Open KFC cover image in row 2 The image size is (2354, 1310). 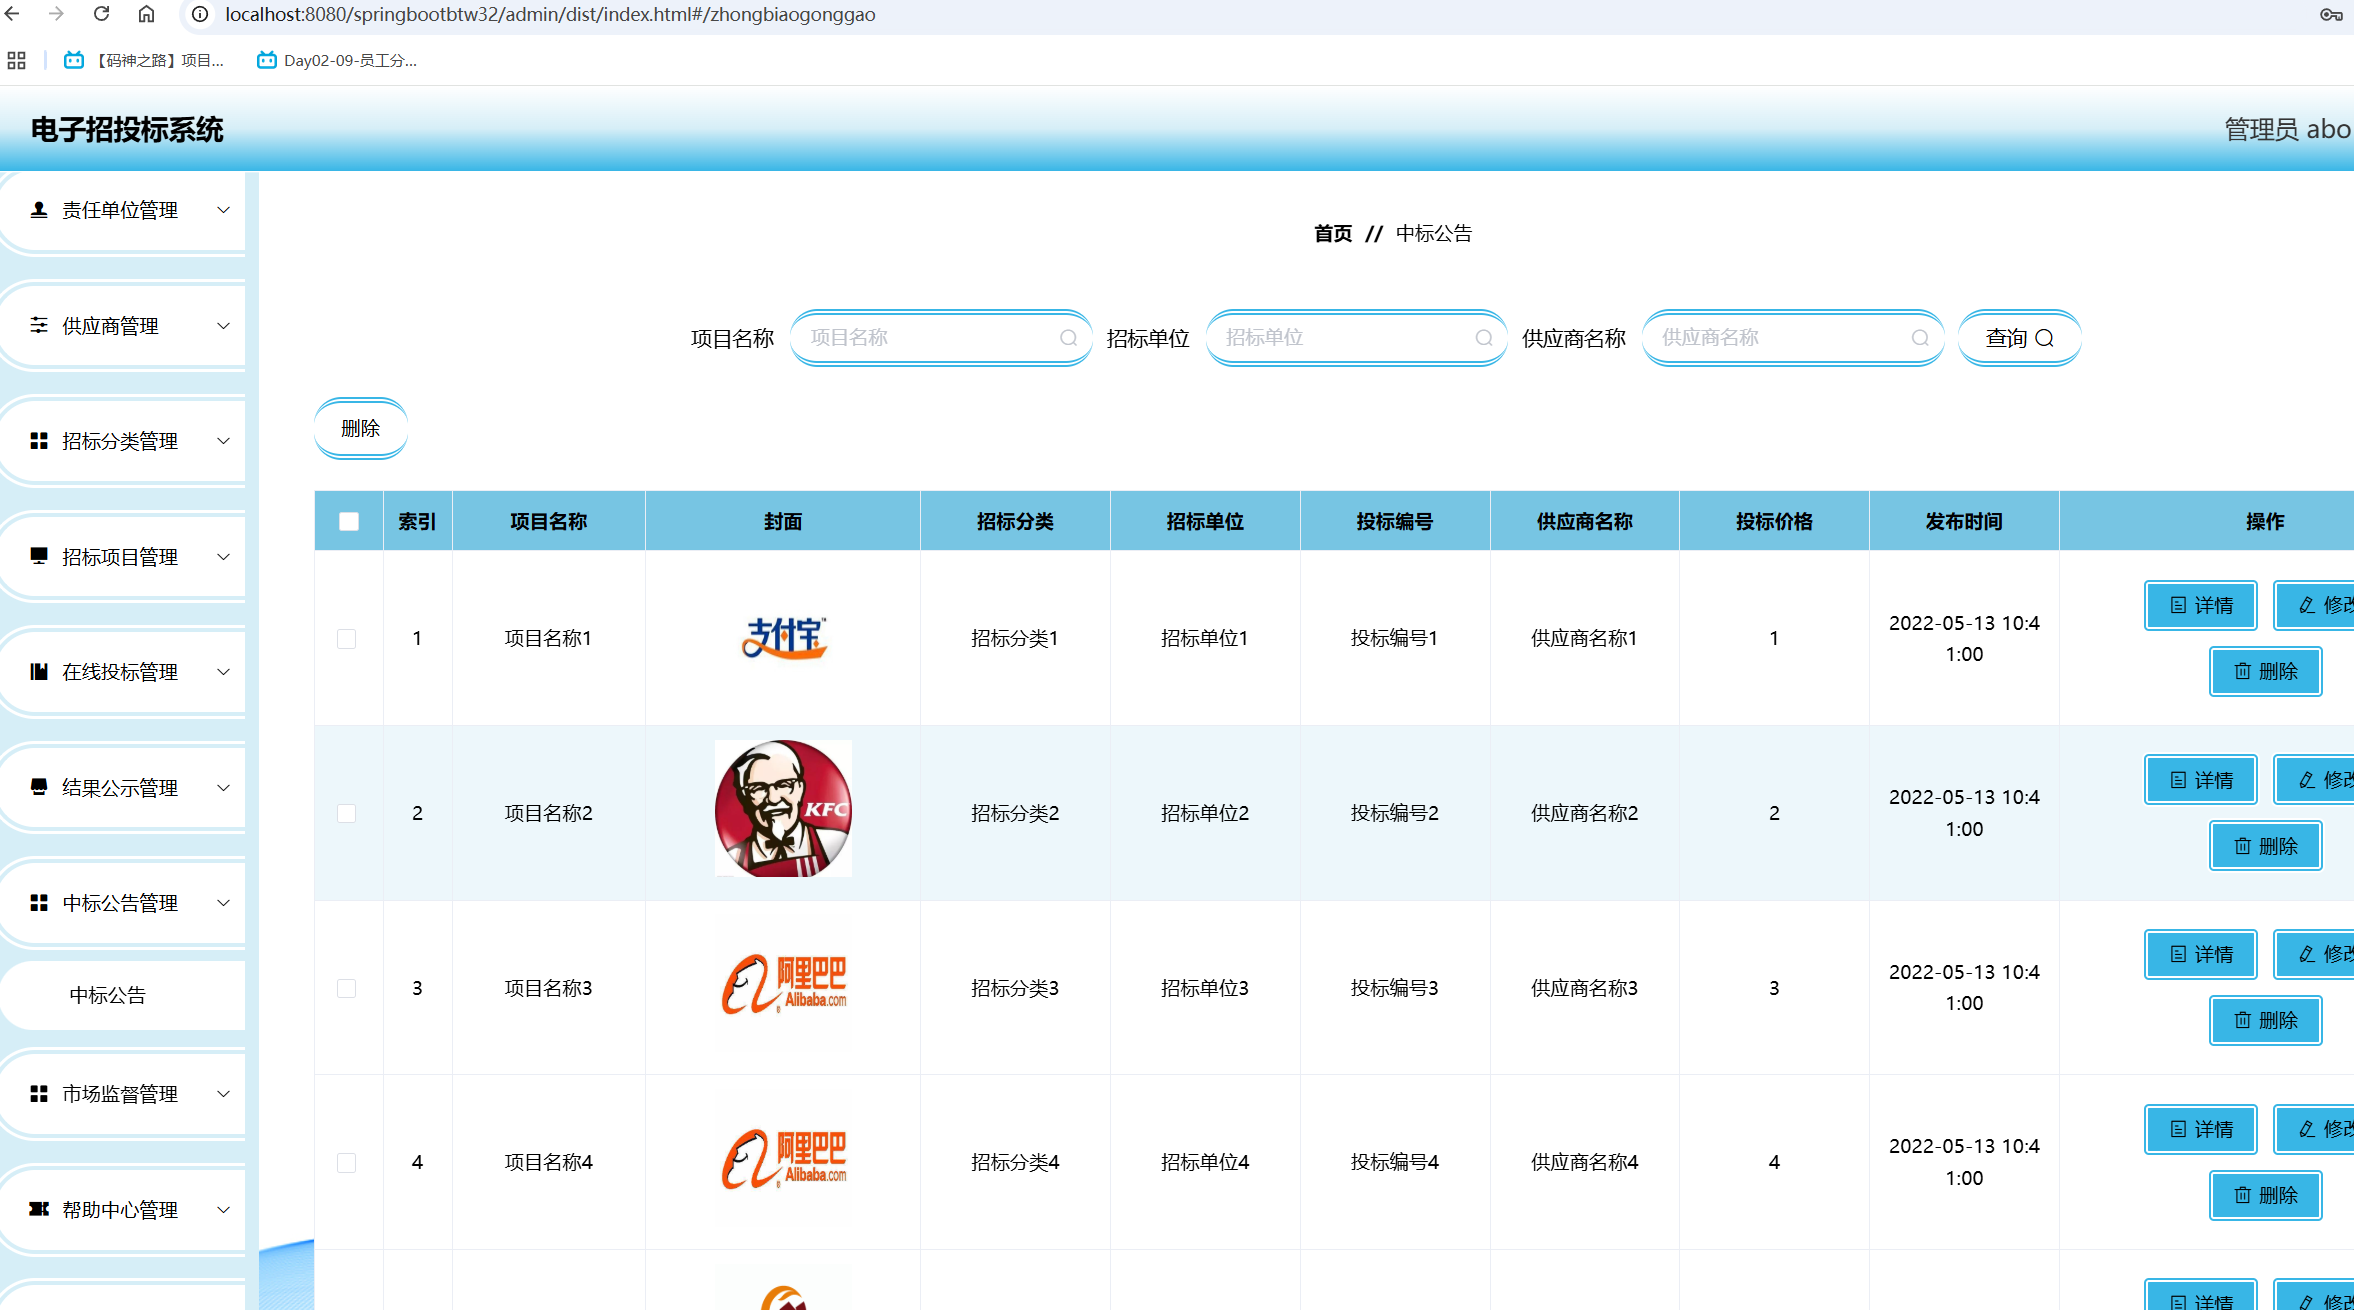783,809
